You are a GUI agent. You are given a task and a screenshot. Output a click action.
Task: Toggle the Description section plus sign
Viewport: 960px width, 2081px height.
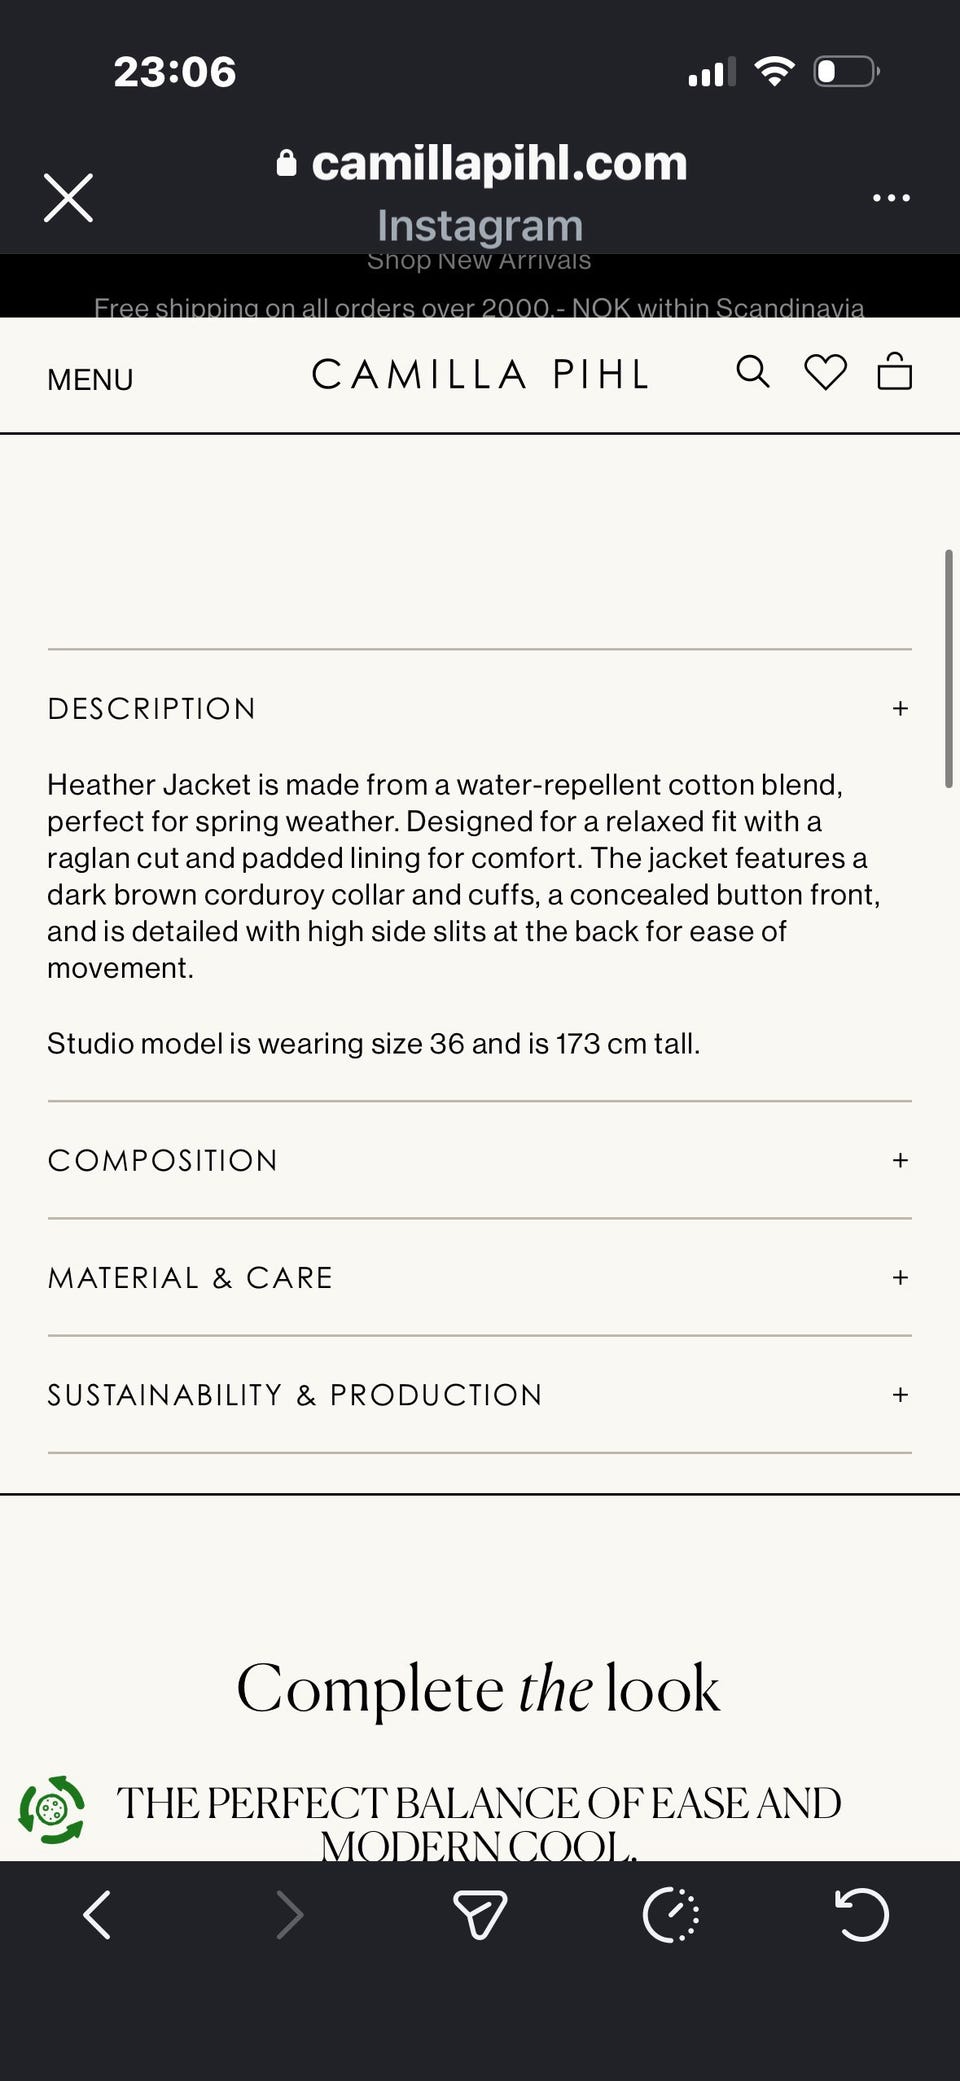[900, 708]
